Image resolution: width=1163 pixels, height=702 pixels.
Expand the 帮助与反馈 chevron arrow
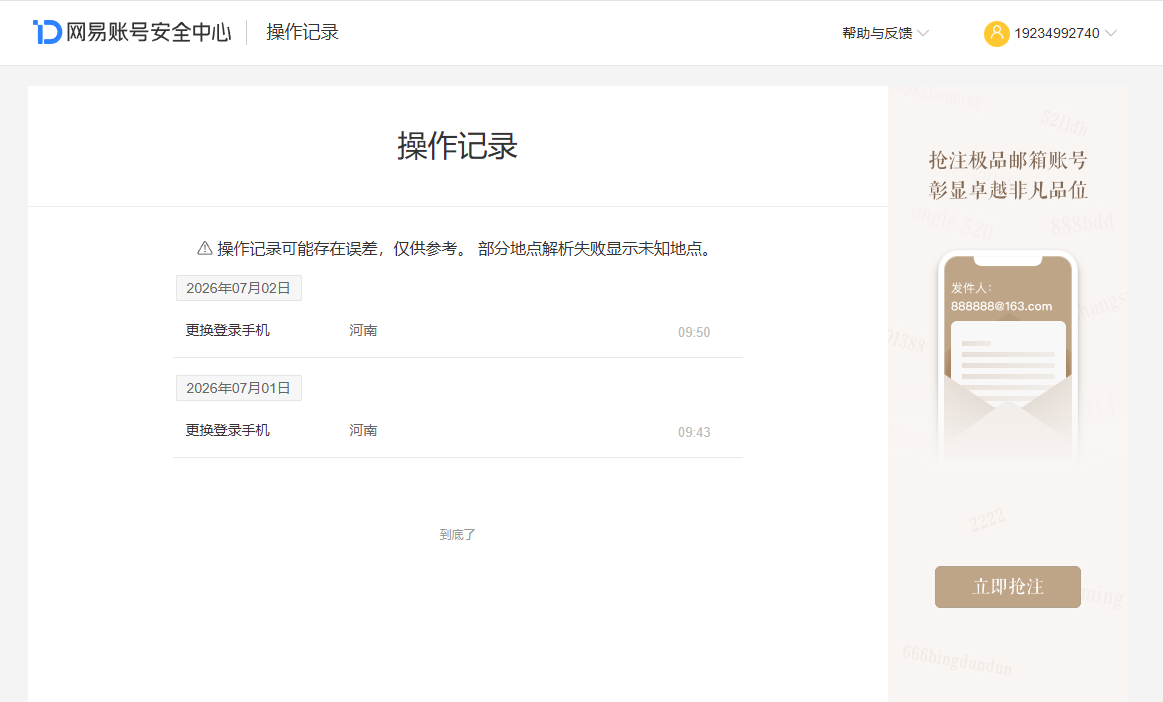[x=923, y=33]
